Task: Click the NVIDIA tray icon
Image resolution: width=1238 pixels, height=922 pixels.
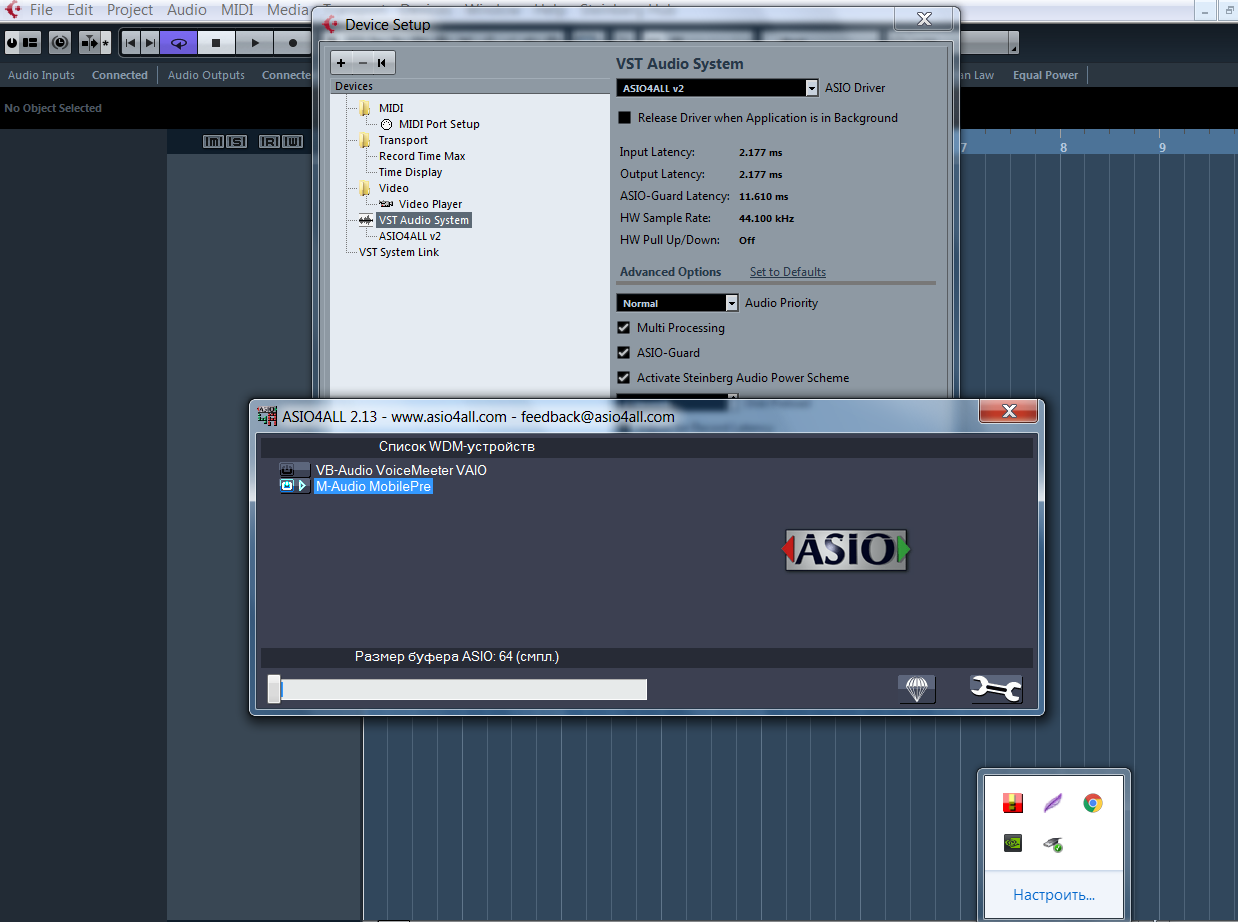Action: point(1013,842)
